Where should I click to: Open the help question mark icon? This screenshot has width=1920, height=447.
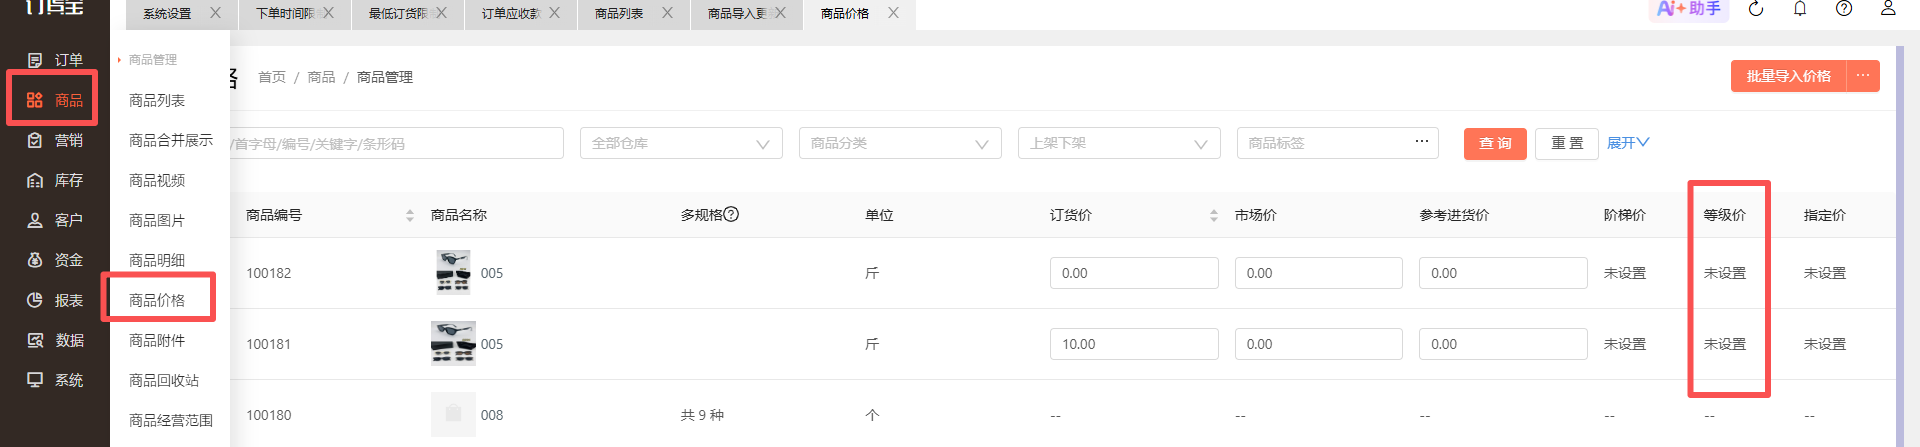click(1844, 9)
